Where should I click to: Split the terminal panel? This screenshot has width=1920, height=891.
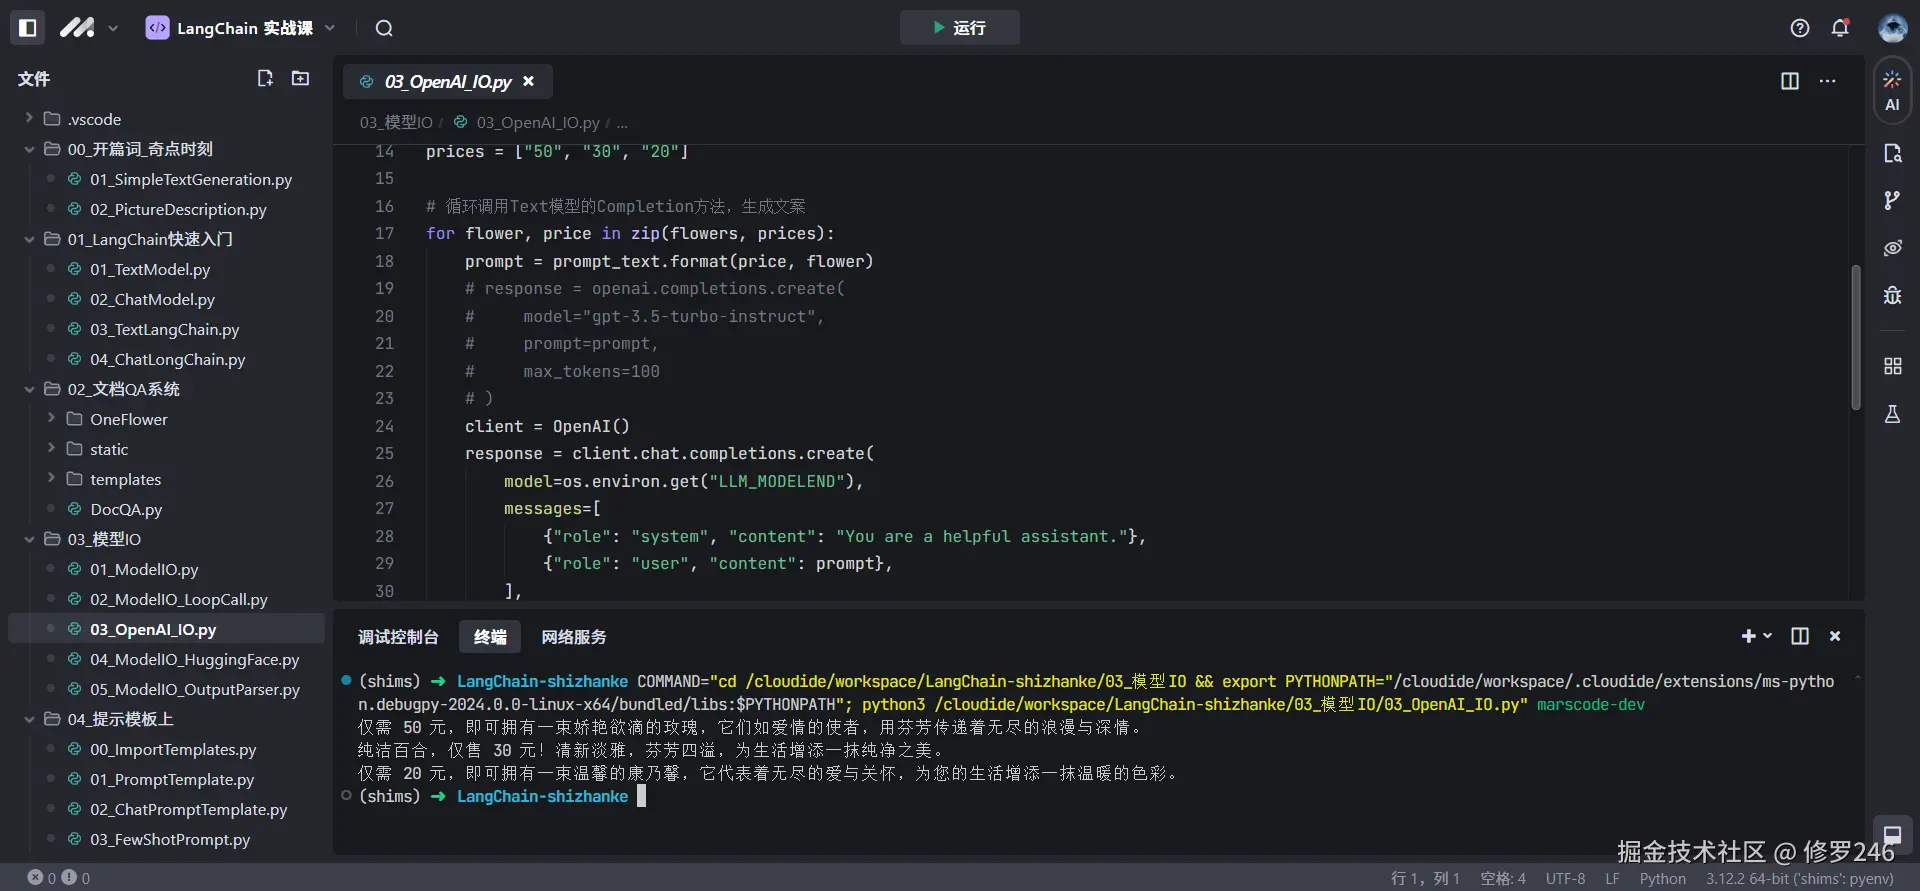coord(1800,636)
